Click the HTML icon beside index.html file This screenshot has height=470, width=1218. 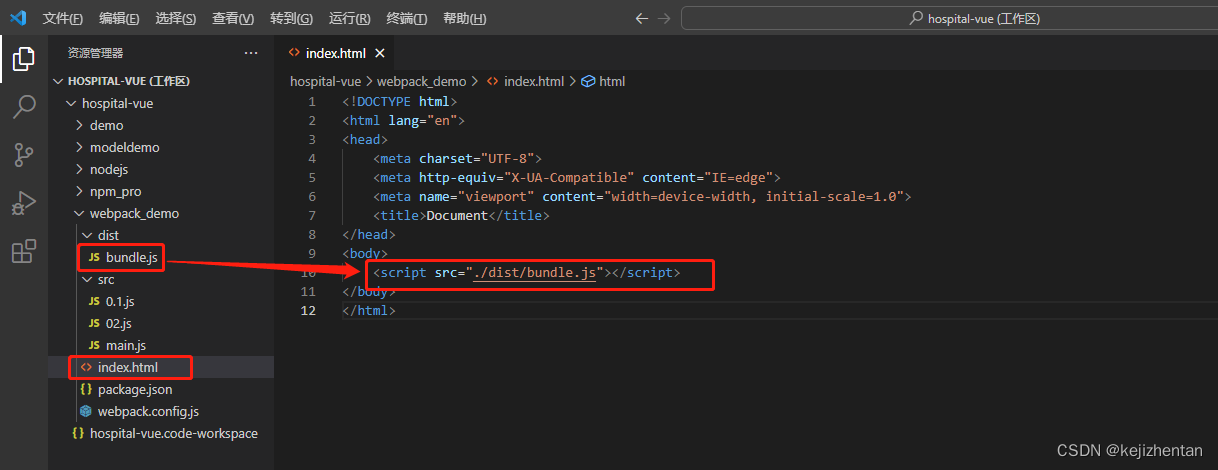click(x=86, y=367)
